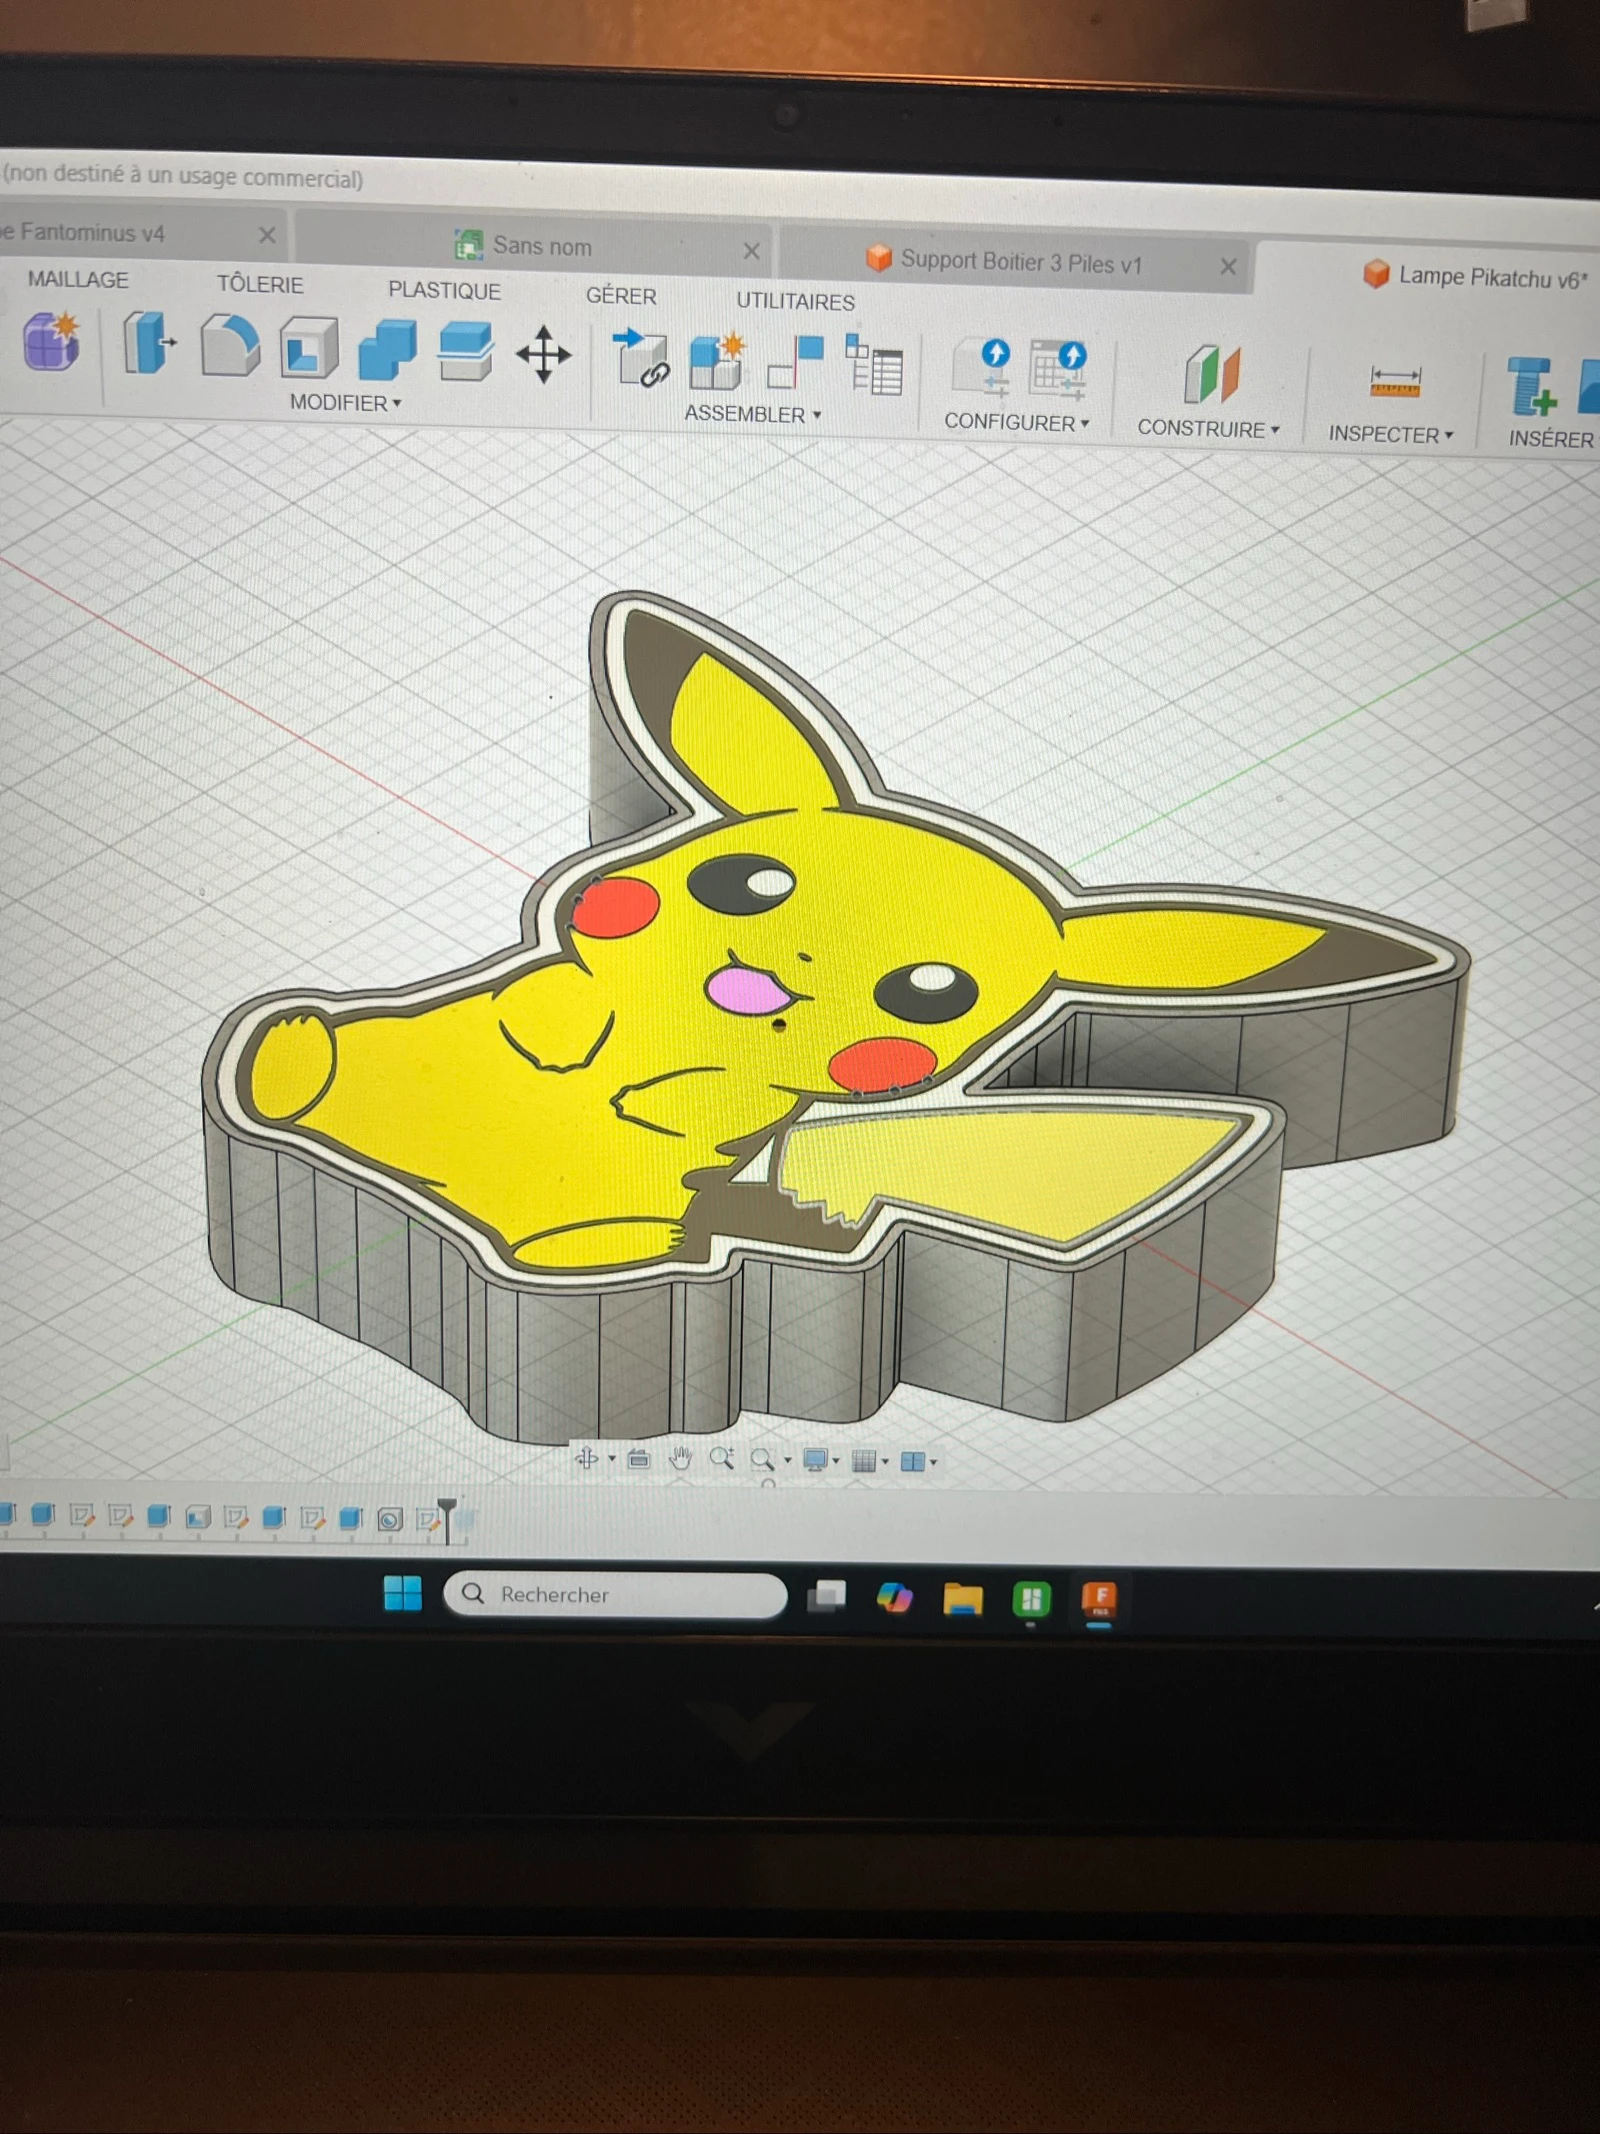Select the last sketch feature before the timeline marker
Screen dimensions: 1600x2134
(429, 1519)
